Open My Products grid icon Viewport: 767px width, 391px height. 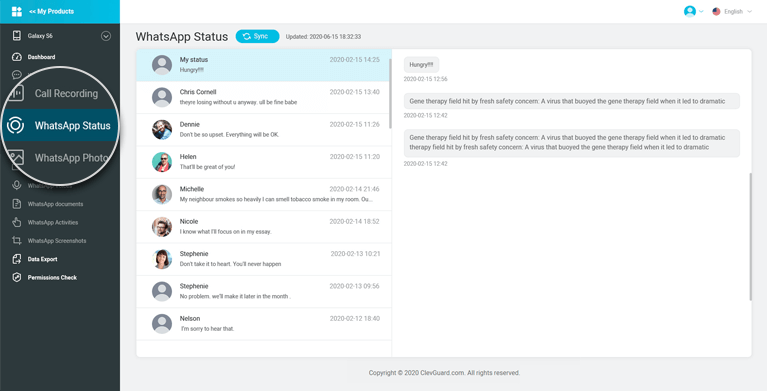17,11
